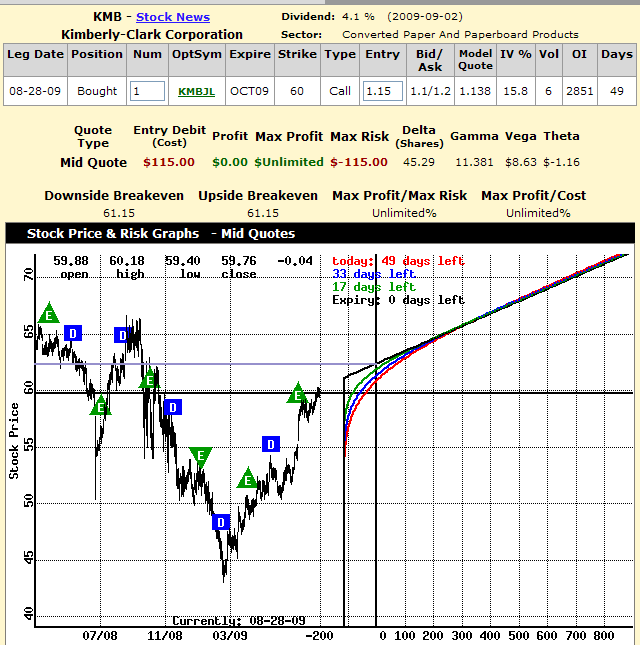
Task: Click Unlimited% under Max Profit/Max Risk
Action: click(404, 213)
